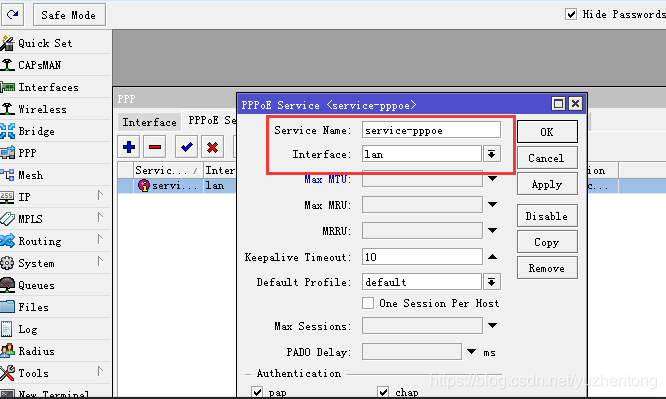Remove selected entry with red minus icon
Viewport: 666px width, 399px height.
pyautogui.click(x=155, y=147)
